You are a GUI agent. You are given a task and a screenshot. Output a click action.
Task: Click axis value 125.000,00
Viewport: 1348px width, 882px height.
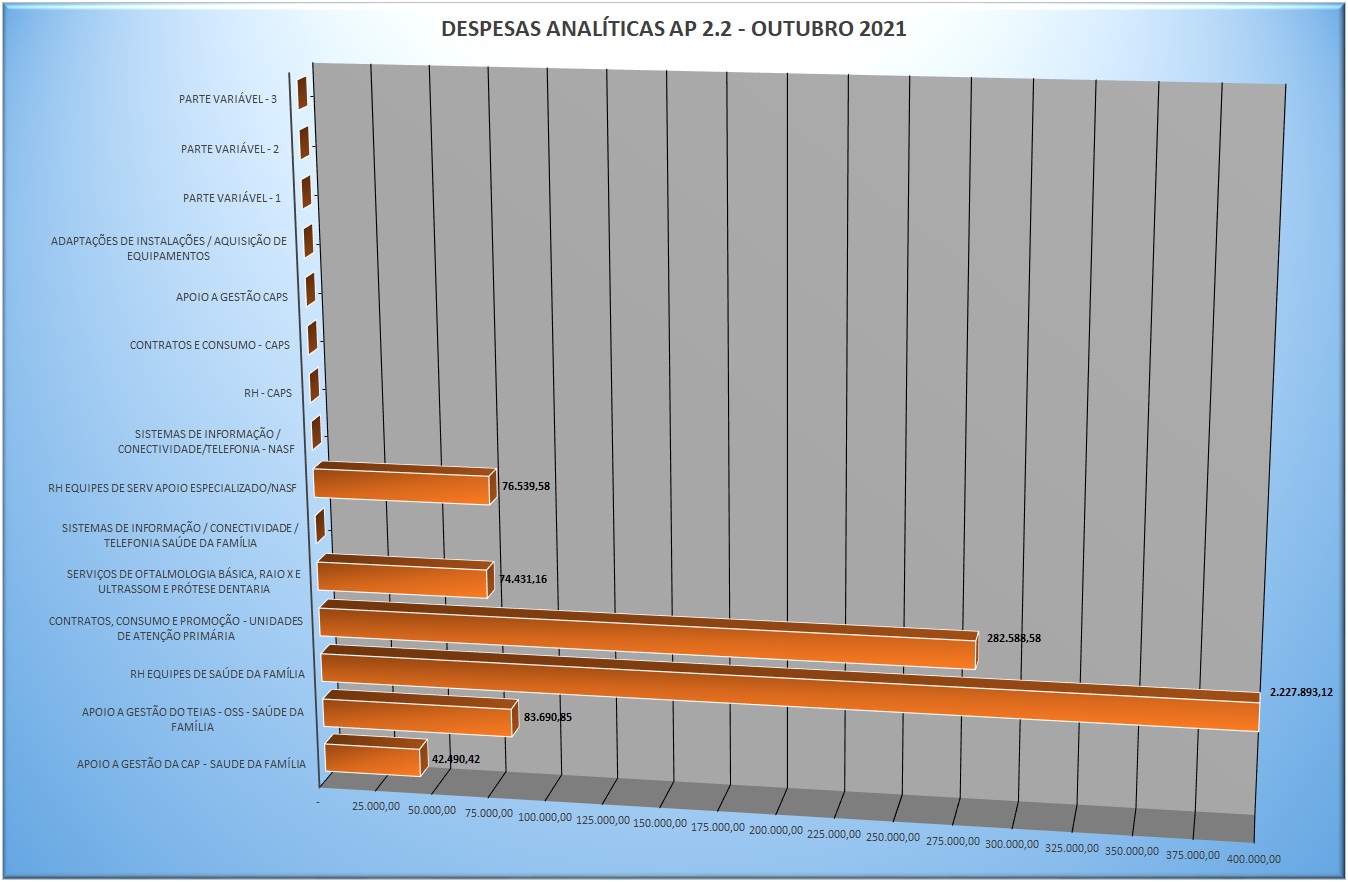tap(604, 821)
